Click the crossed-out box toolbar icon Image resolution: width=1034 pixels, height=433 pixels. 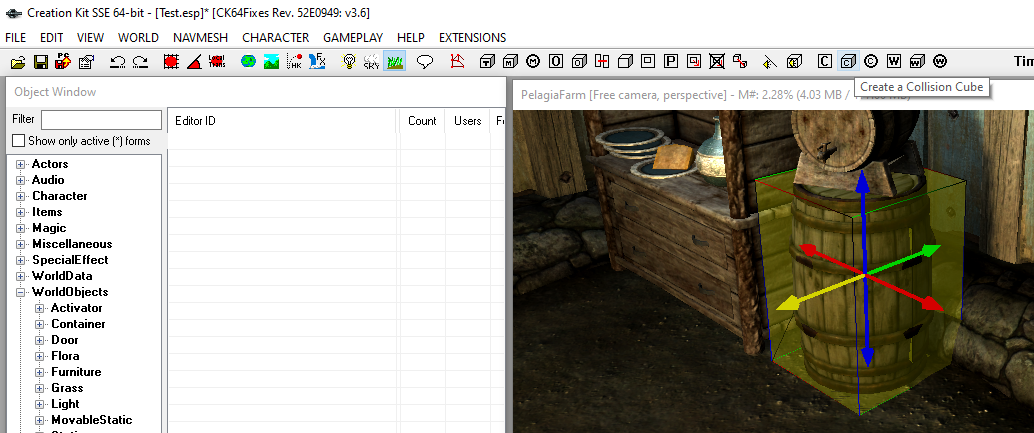(717, 62)
